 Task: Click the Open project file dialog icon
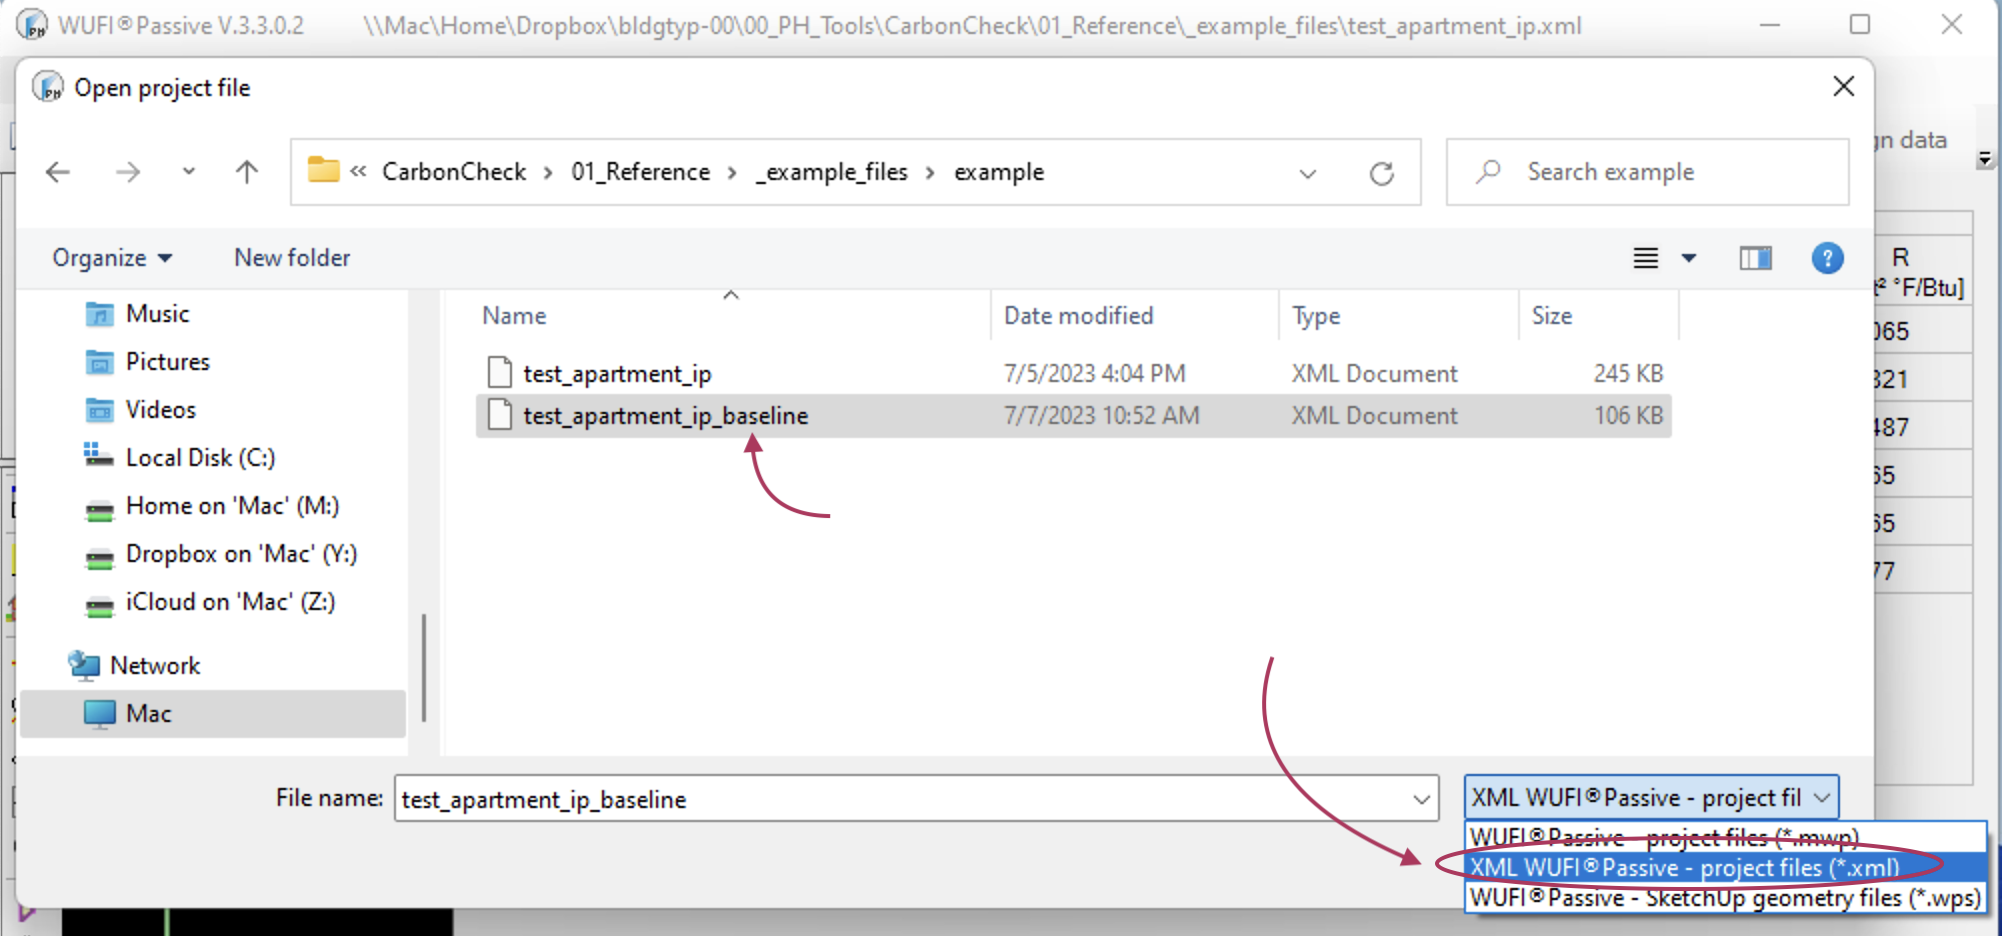tap(48, 87)
